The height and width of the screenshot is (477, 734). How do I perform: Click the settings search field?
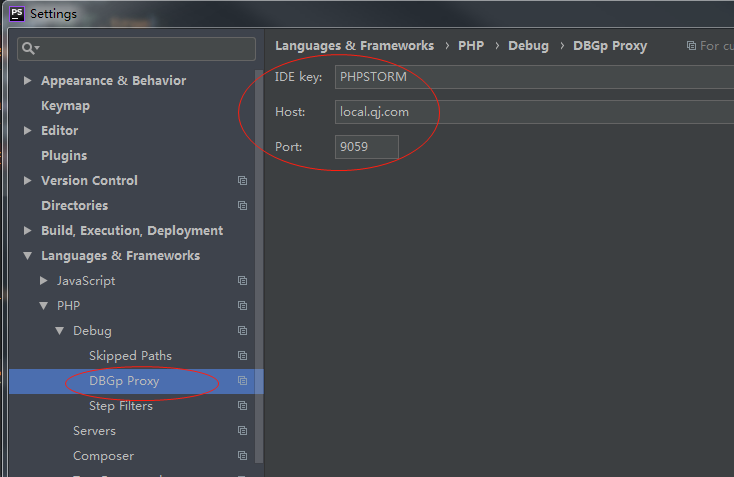[137, 49]
